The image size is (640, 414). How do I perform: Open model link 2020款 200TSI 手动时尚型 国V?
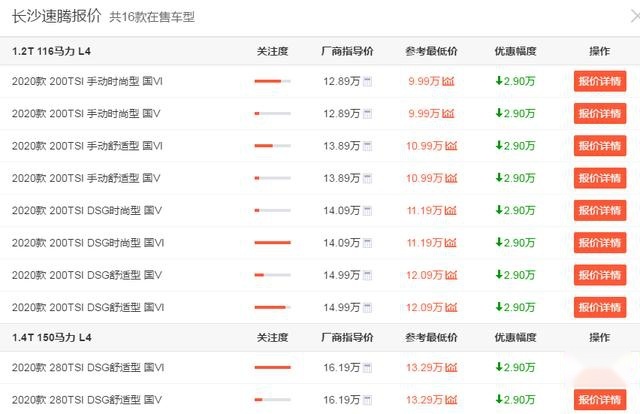86,114
